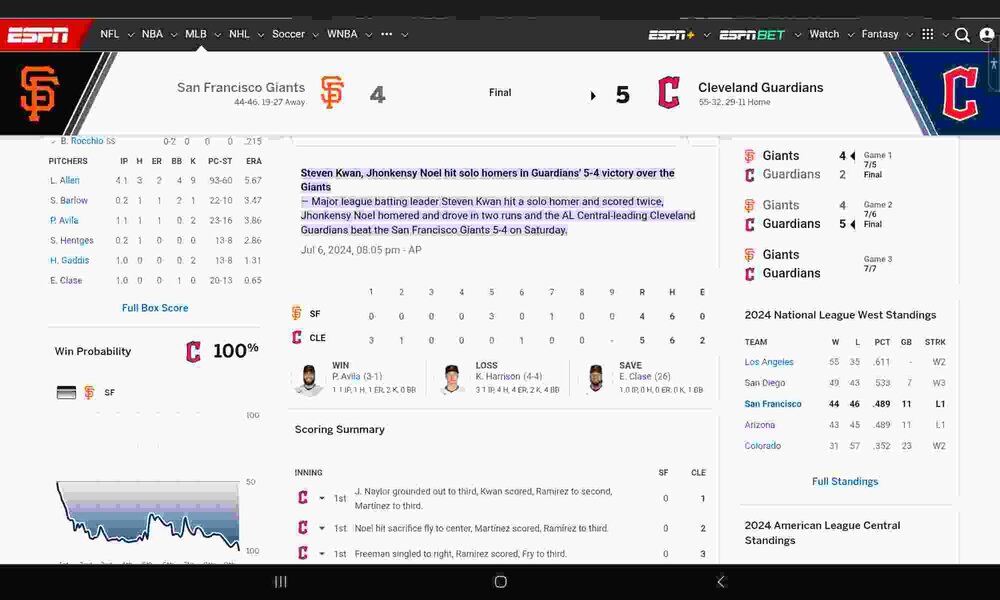Click the Giants logo in score header
This screenshot has height=600, width=1000.
(x=332, y=92)
